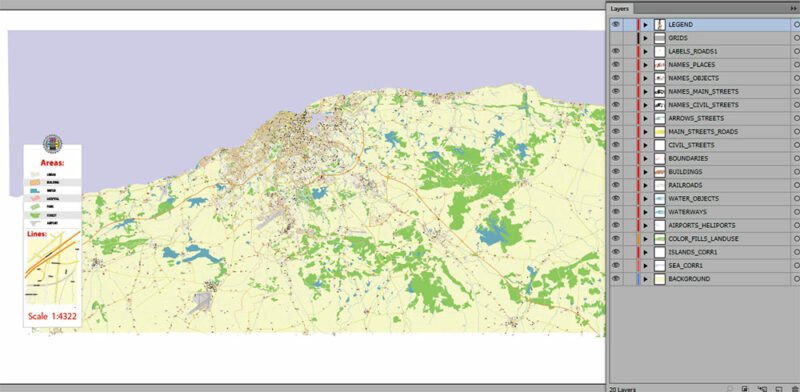The width and height of the screenshot is (800, 392).
Task: Click the LEGEND layer thumbnail
Action: 660,24
